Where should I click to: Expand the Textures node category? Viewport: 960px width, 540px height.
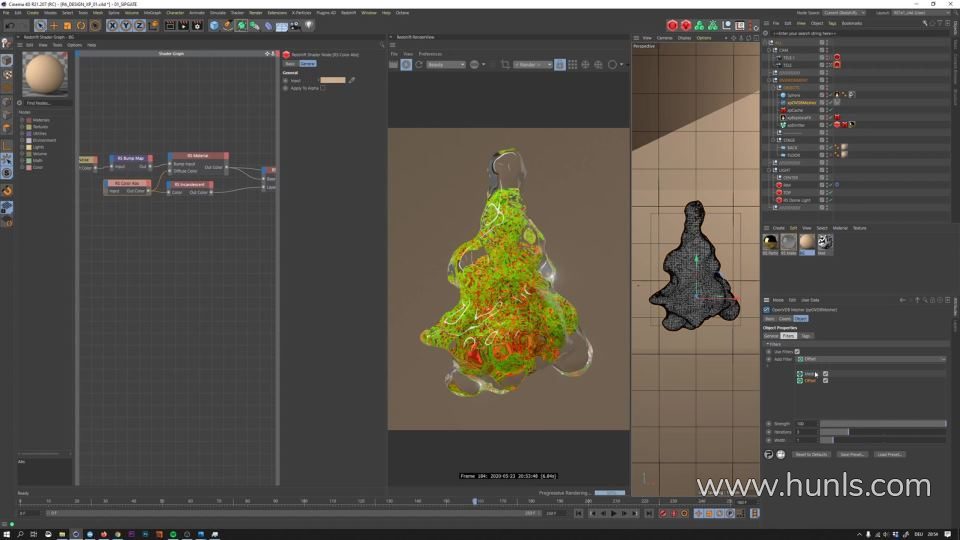coord(23,127)
